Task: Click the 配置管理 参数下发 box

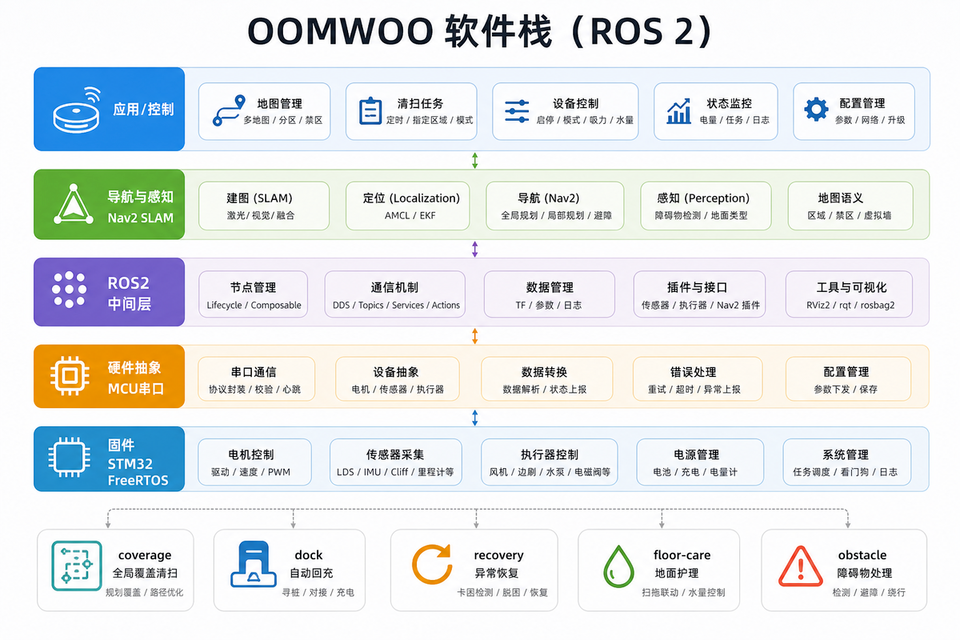Action: click(x=848, y=379)
